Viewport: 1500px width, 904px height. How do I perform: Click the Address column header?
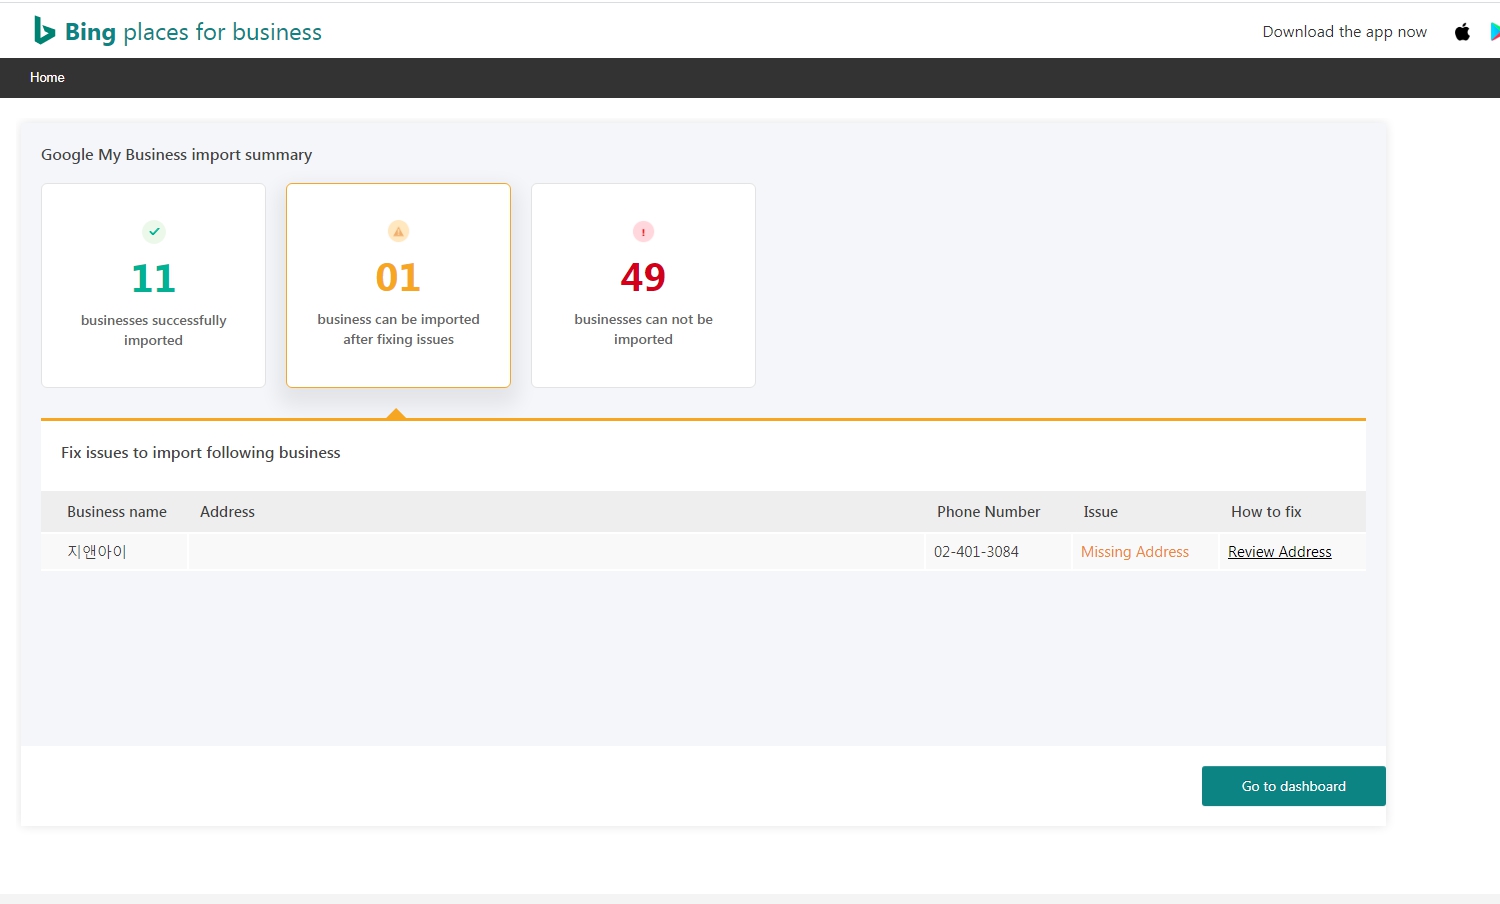[x=227, y=512]
